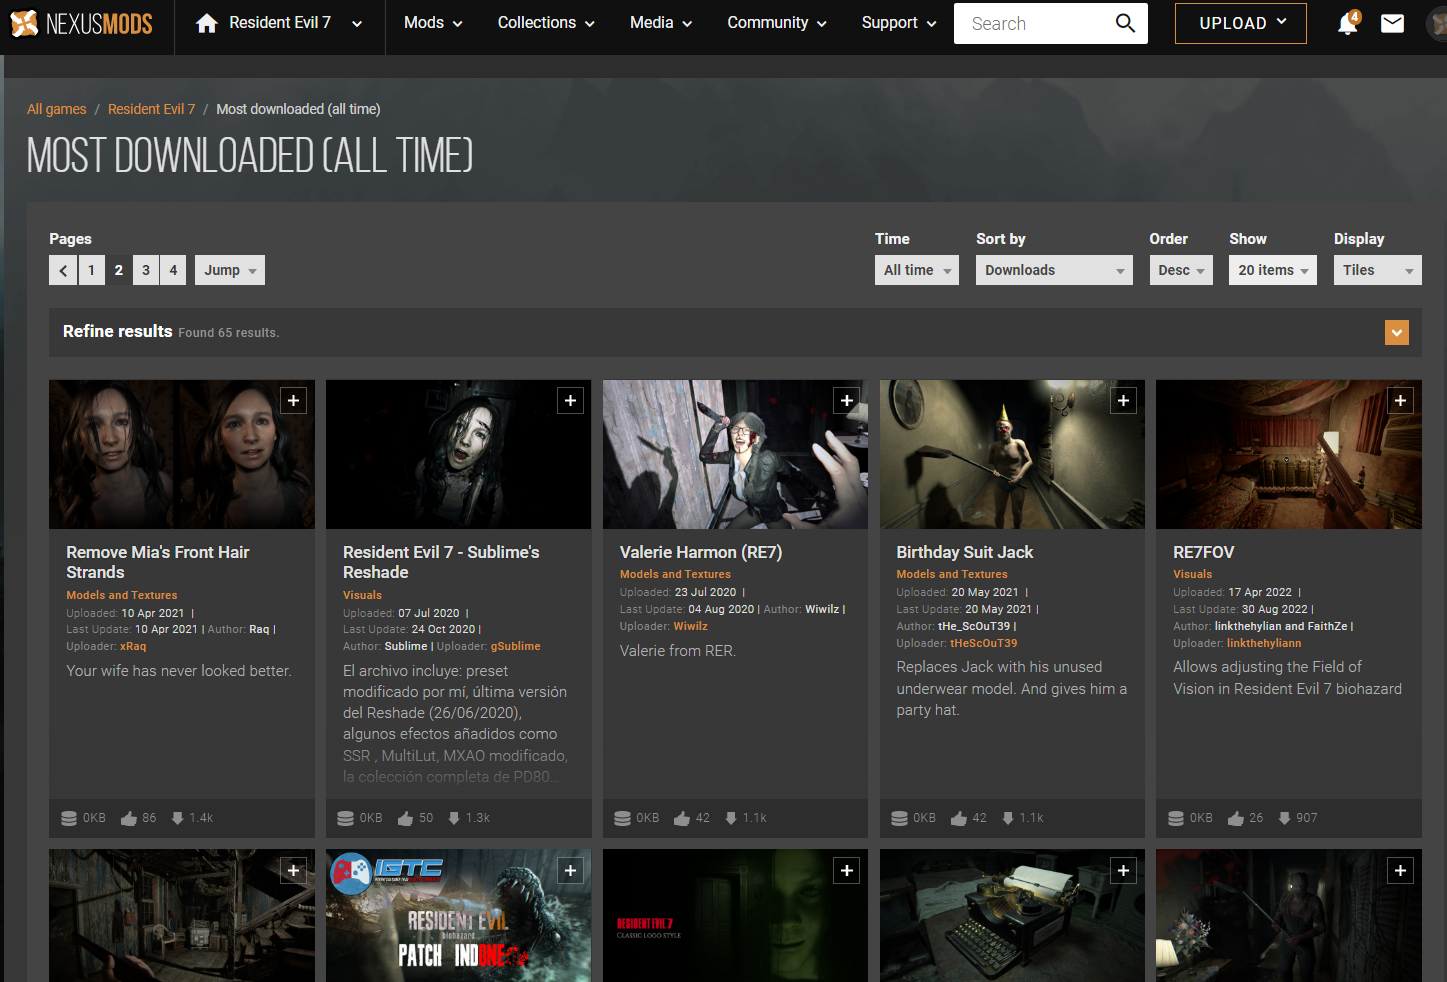Focus the Search input field
Screen dimensions: 1447x982
[x=1033, y=23]
